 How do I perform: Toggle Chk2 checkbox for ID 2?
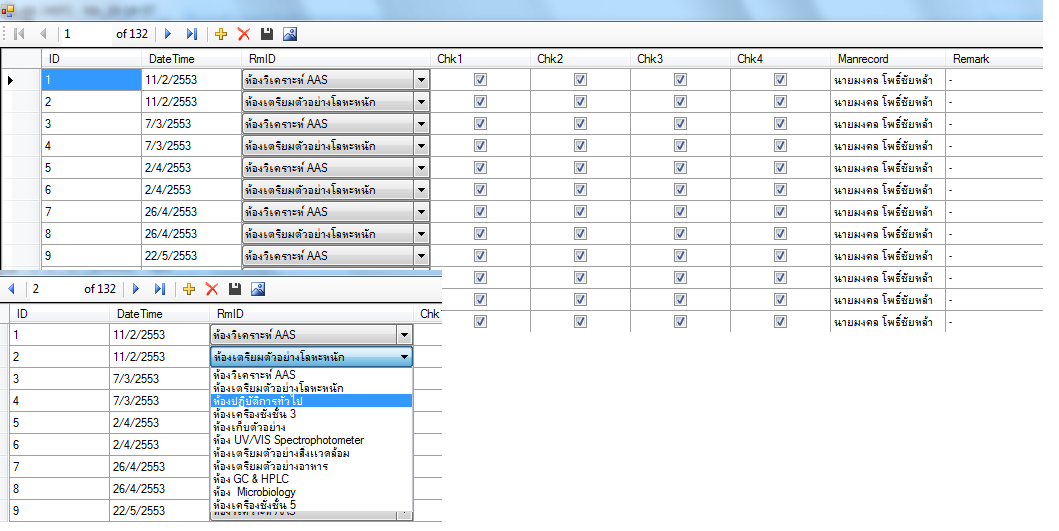[x=580, y=101]
